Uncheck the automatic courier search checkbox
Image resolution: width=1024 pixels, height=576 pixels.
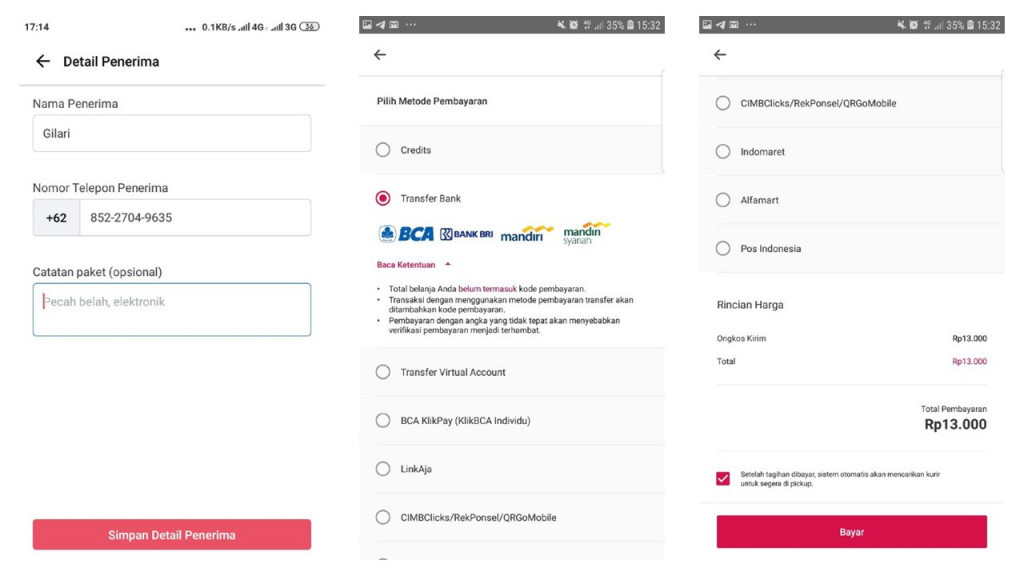coord(723,479)
